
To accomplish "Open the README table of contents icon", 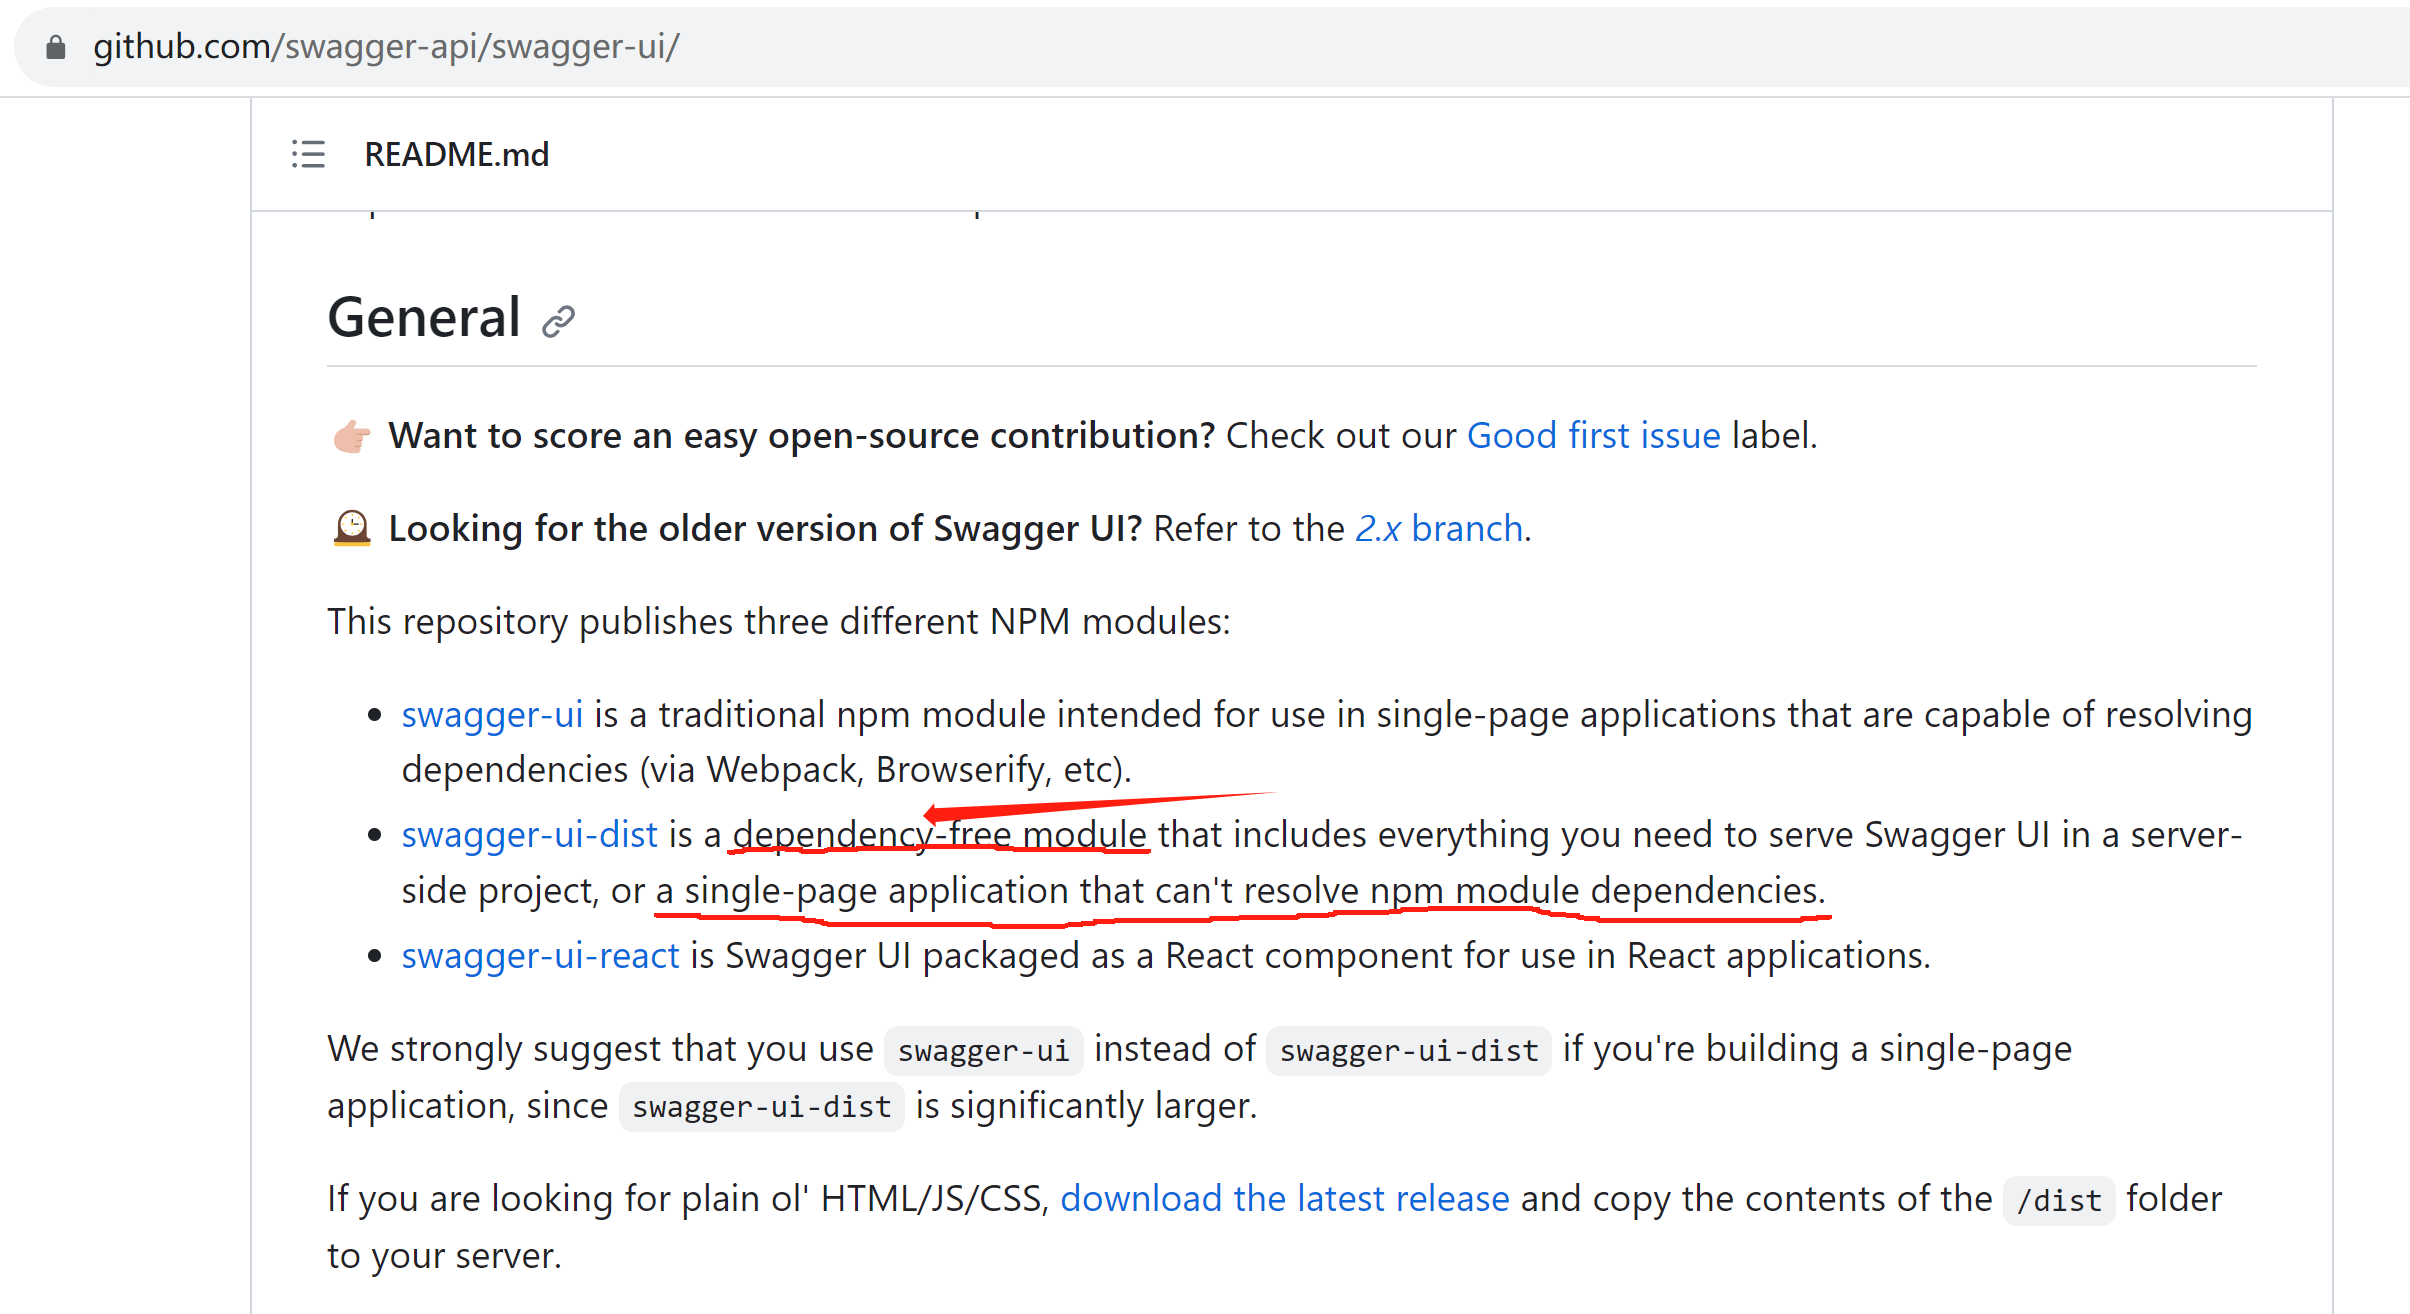I will [x=308, y=154].
